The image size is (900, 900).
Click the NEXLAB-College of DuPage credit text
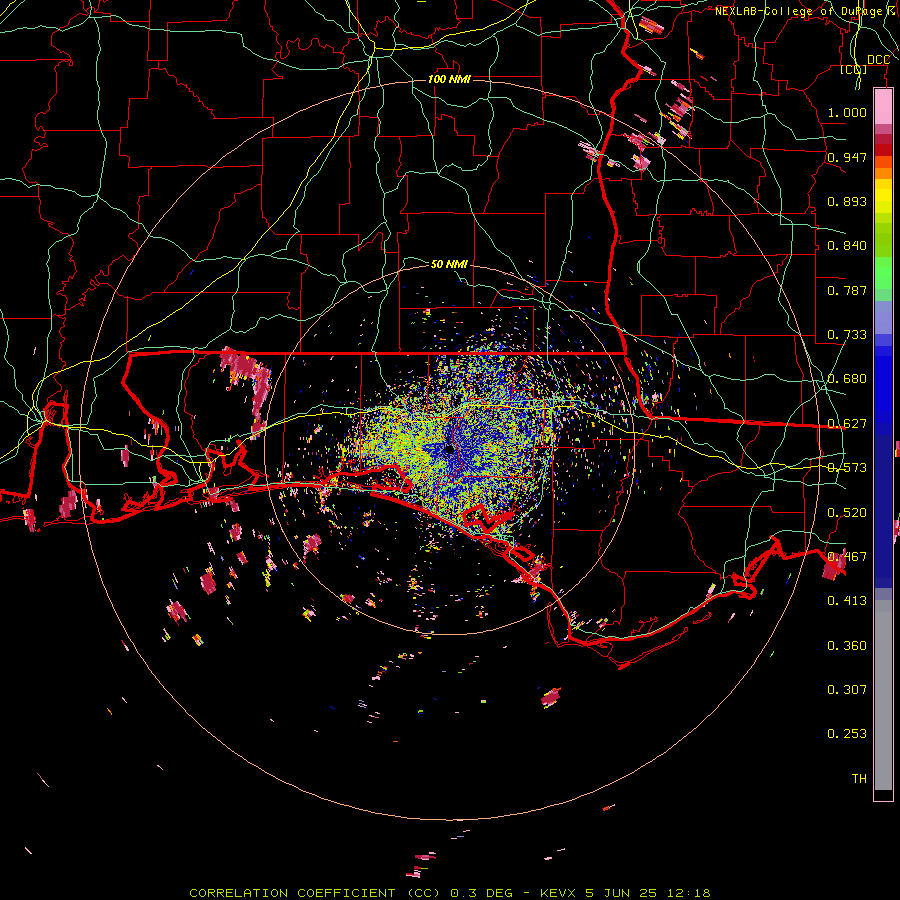coord(804,11)
